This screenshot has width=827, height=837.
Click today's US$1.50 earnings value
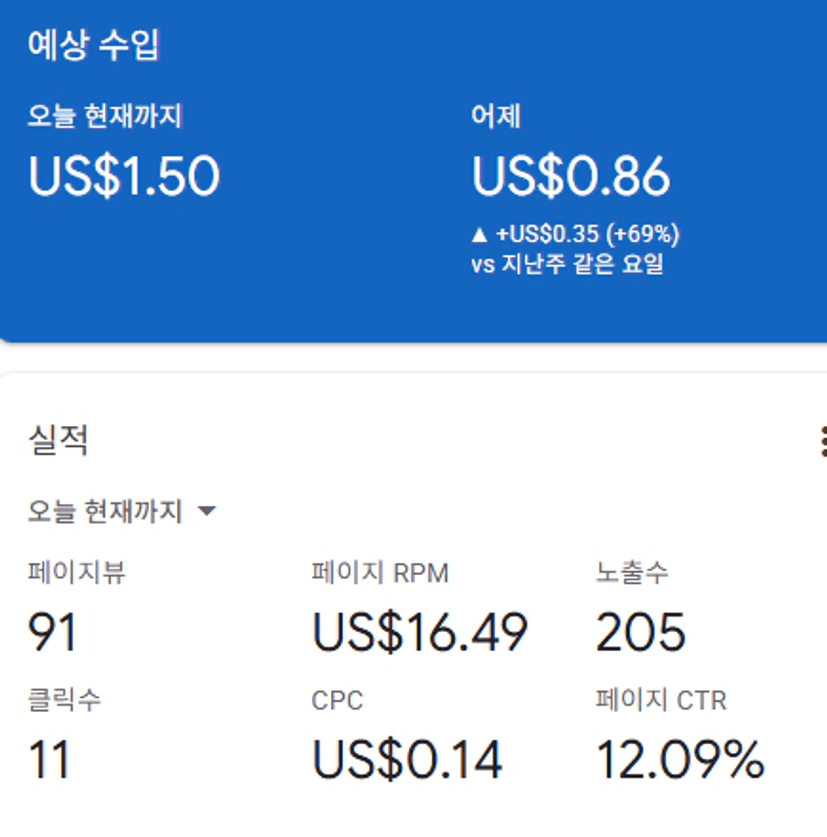click(124, 176)
